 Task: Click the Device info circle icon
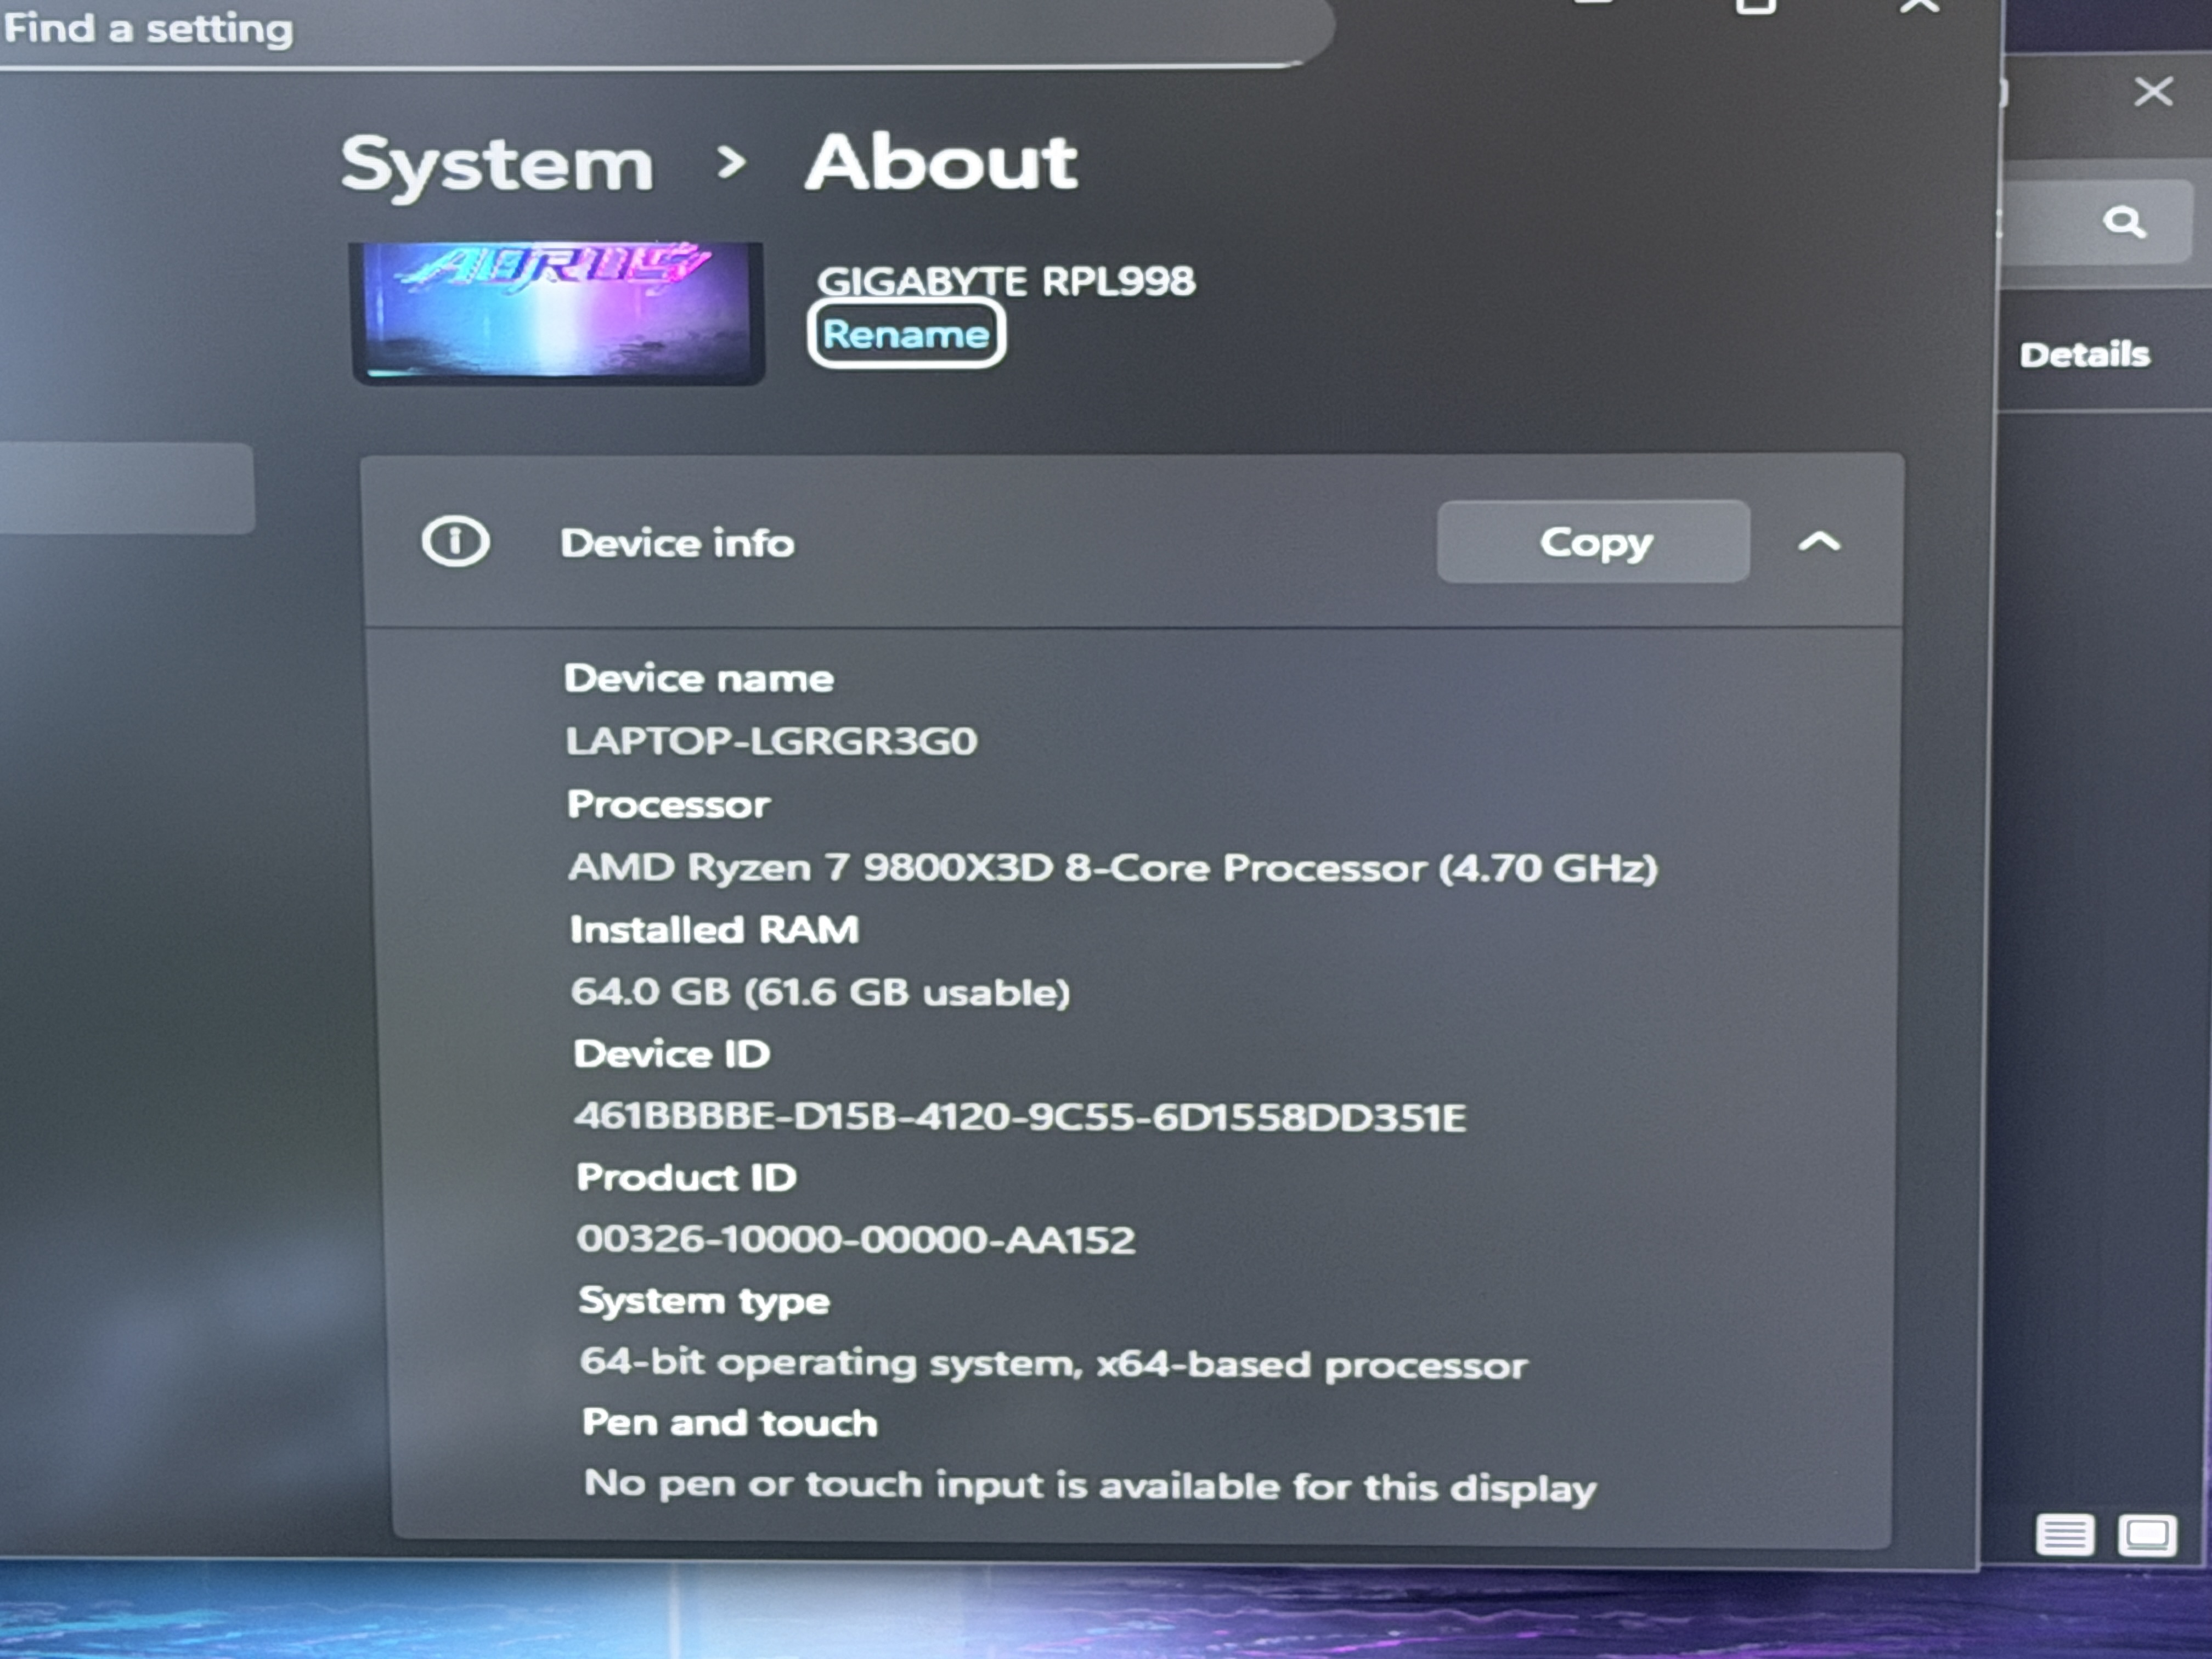455,541
